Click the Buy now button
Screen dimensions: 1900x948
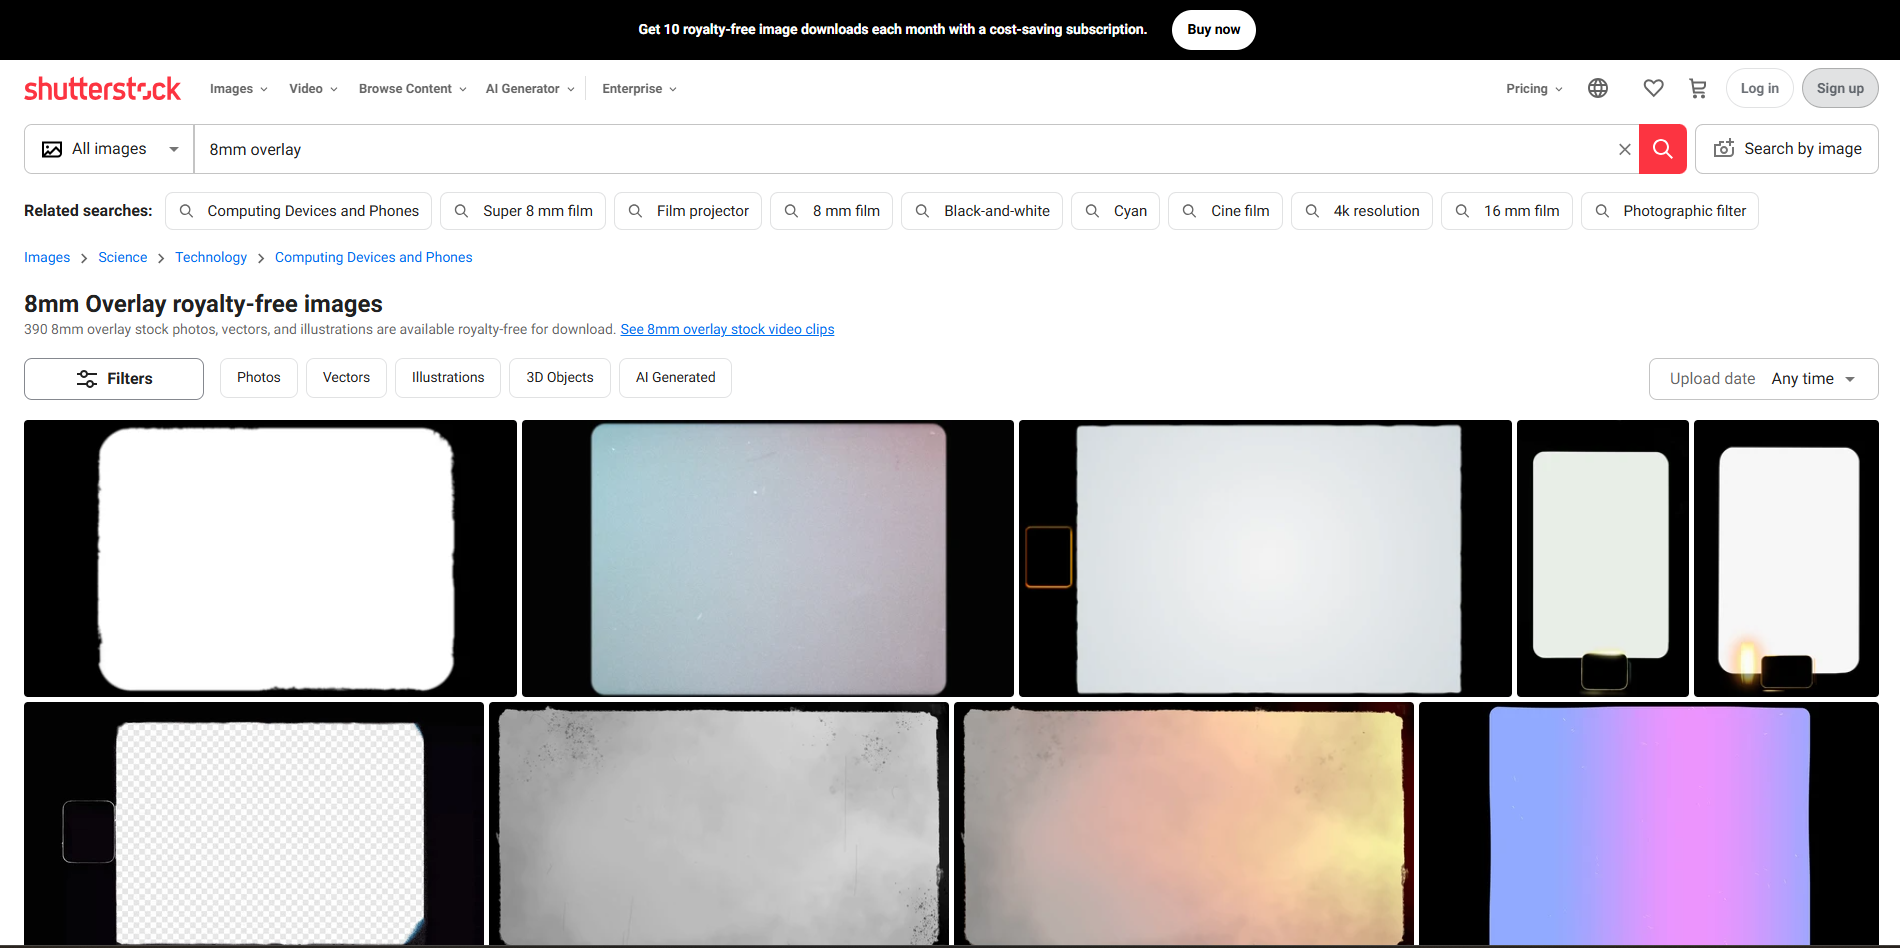tap(1213, 29)
